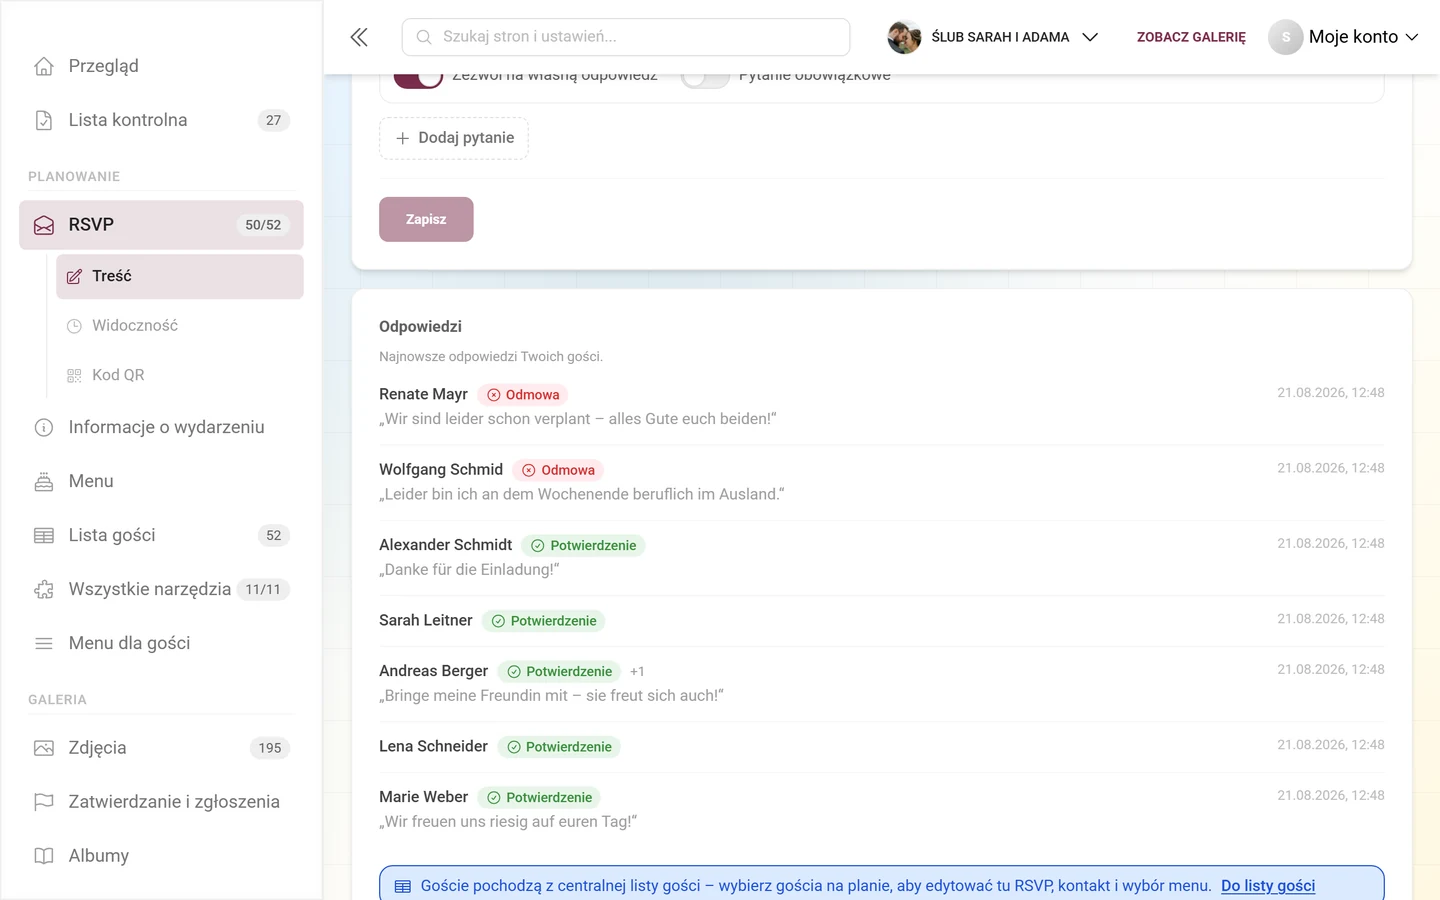The width and height of the screenshot is (1440, 900).
Task: Click the home icon beside Przegląd
Action: (x=44, y=66)
